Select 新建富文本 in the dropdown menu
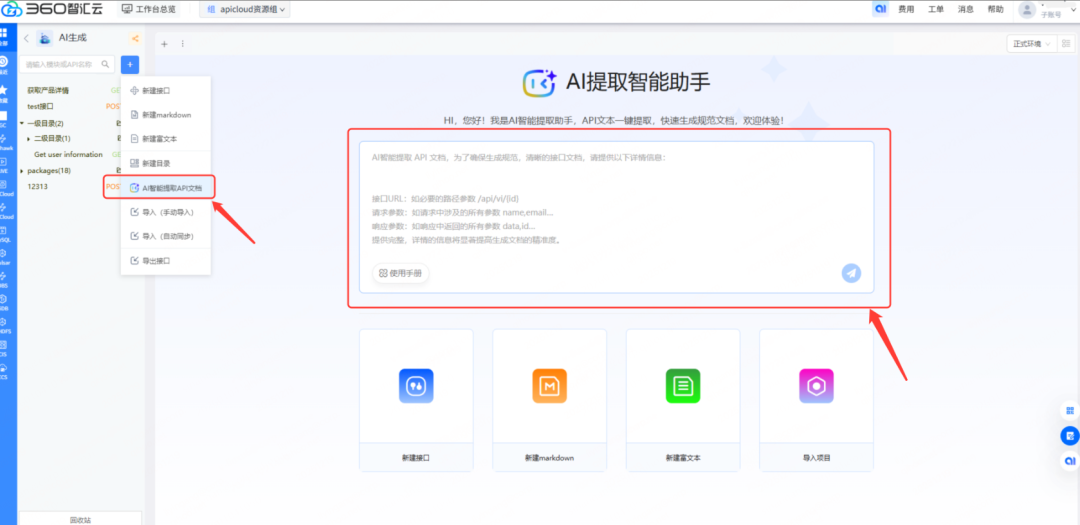 click(165, 138)
